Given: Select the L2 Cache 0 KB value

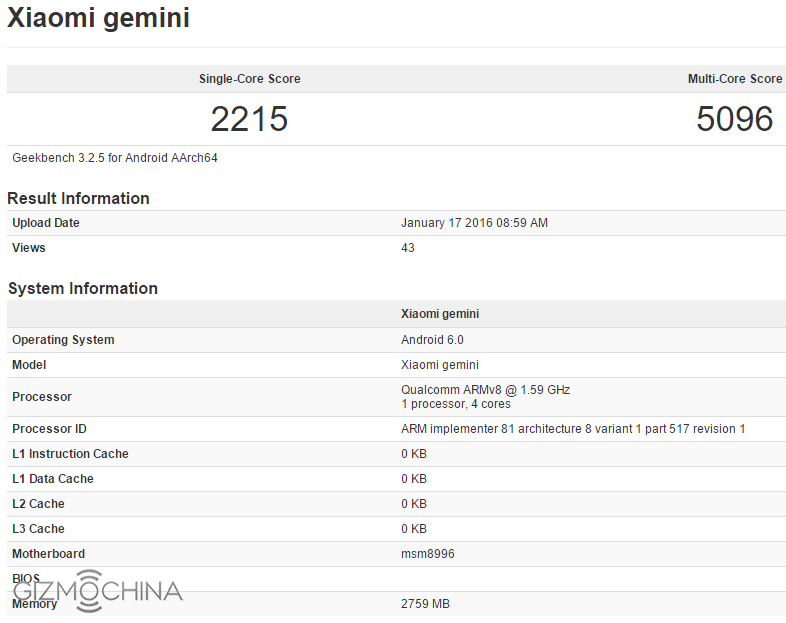Looking at the screenshot, I should 414,504.
